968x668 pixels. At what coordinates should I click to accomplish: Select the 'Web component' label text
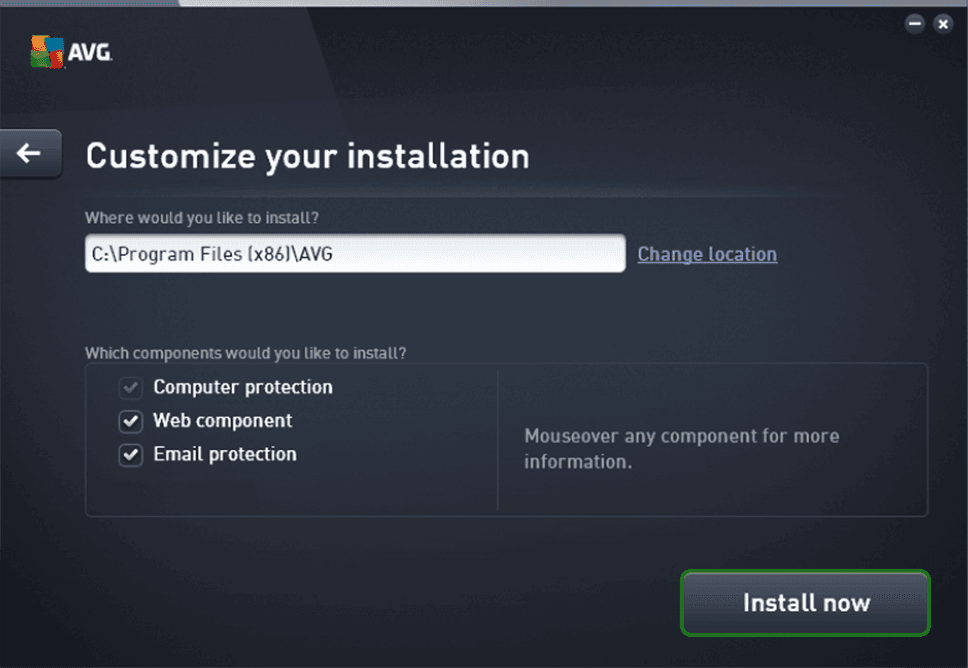(222, 421)
